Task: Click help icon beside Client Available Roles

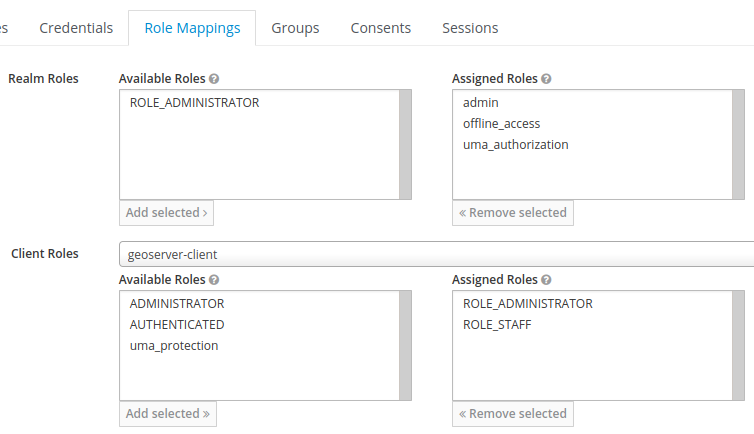Action: pos(215,281)
